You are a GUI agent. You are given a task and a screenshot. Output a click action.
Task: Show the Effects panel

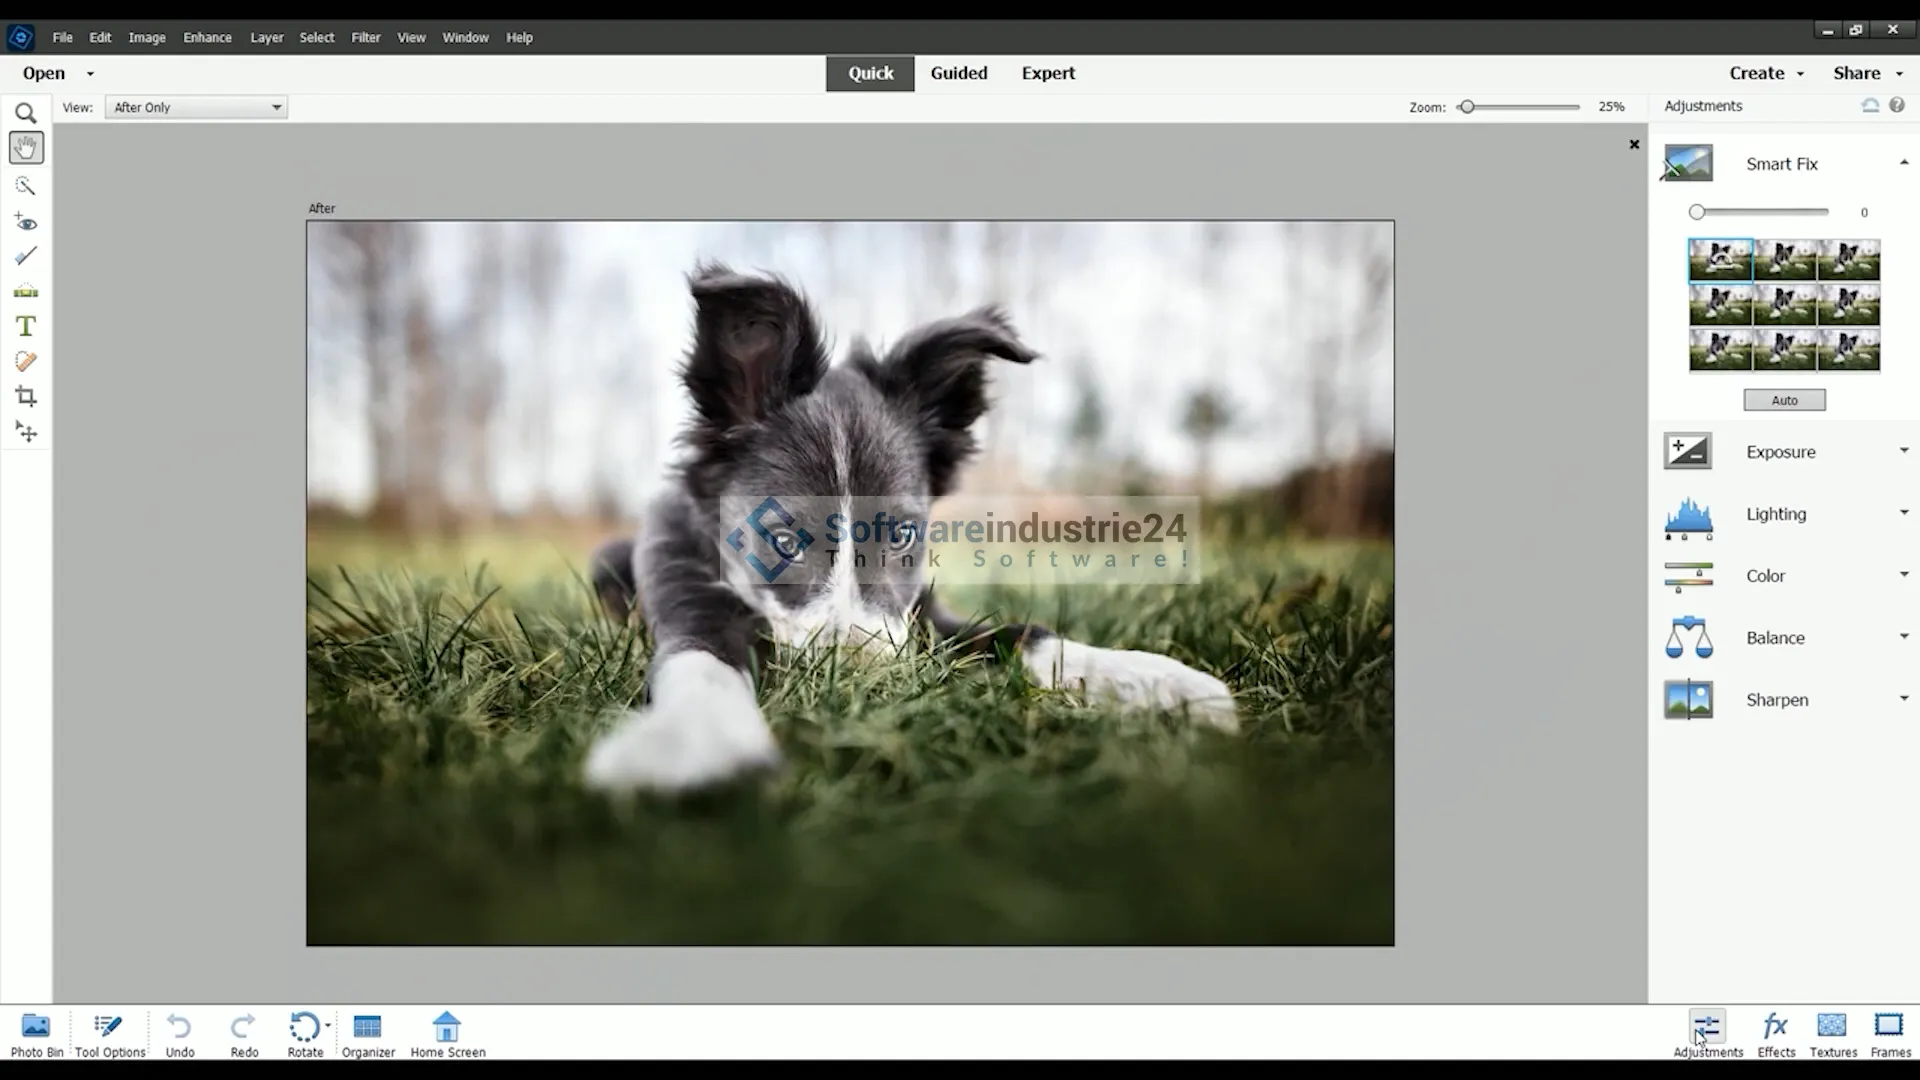point(1776,1034)
